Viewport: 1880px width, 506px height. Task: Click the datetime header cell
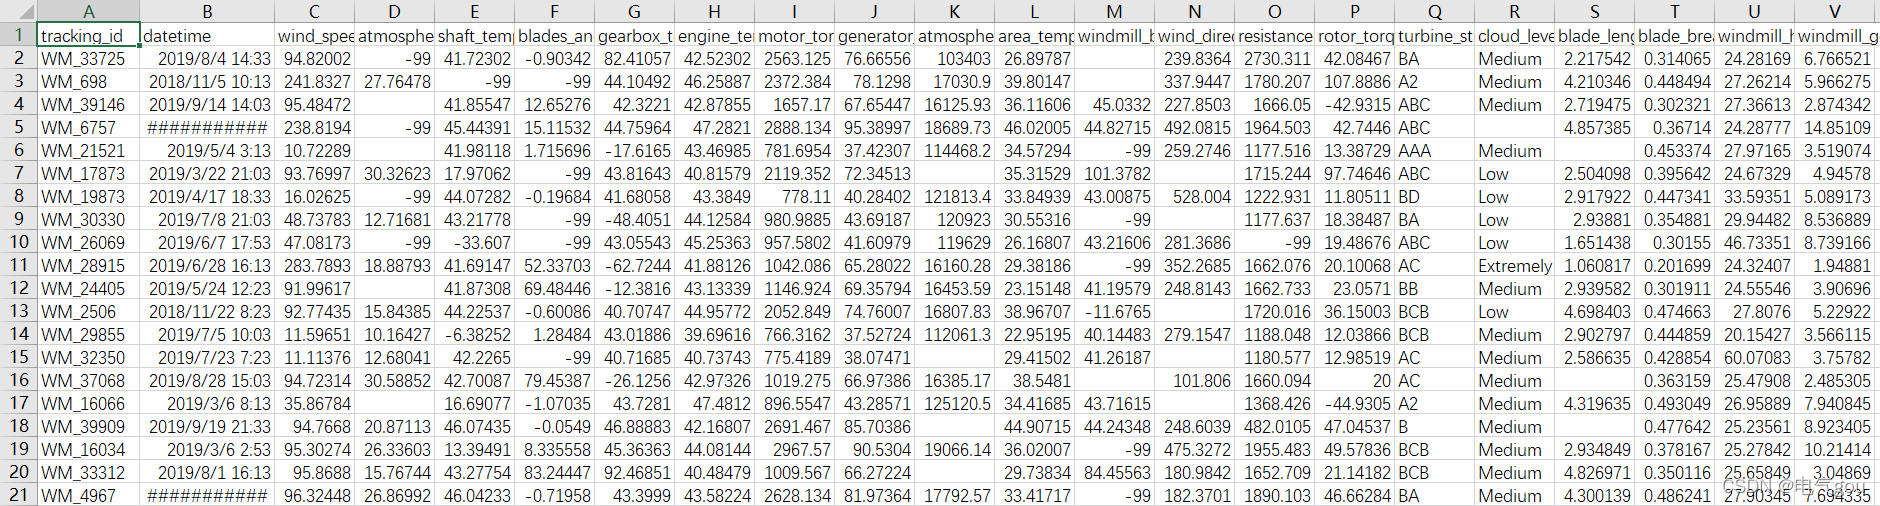[206, 36]
